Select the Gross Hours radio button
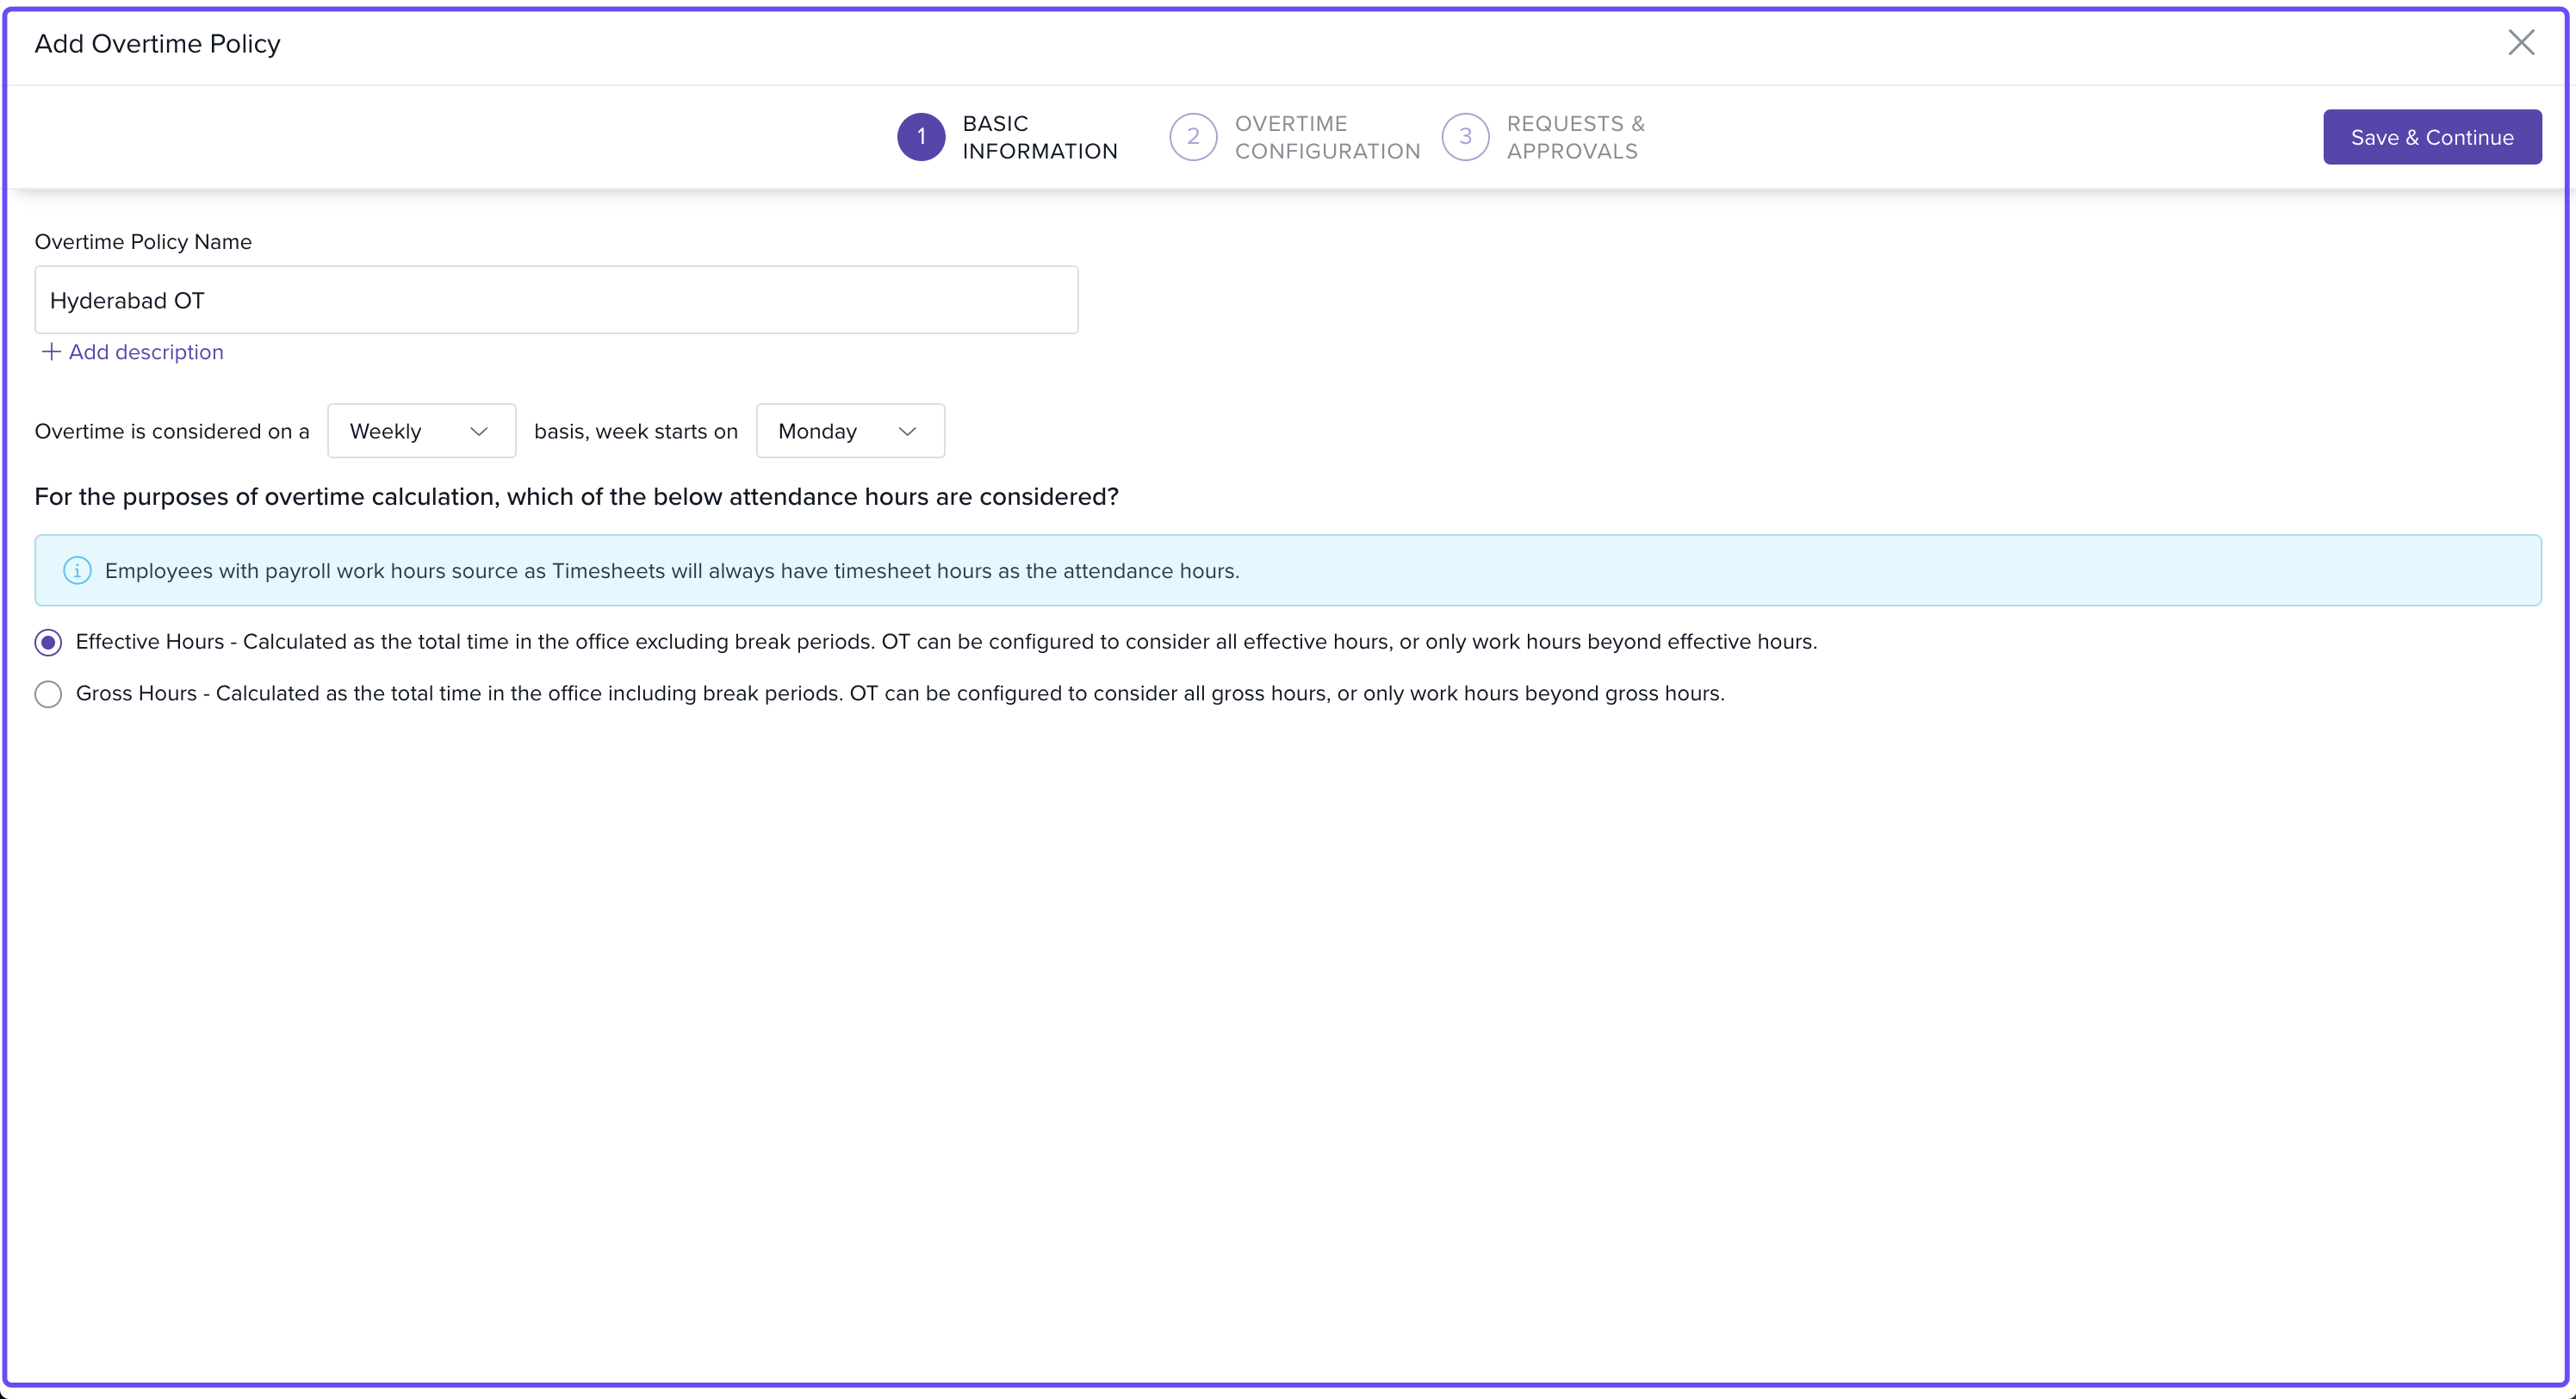 (x=48, y=694)
